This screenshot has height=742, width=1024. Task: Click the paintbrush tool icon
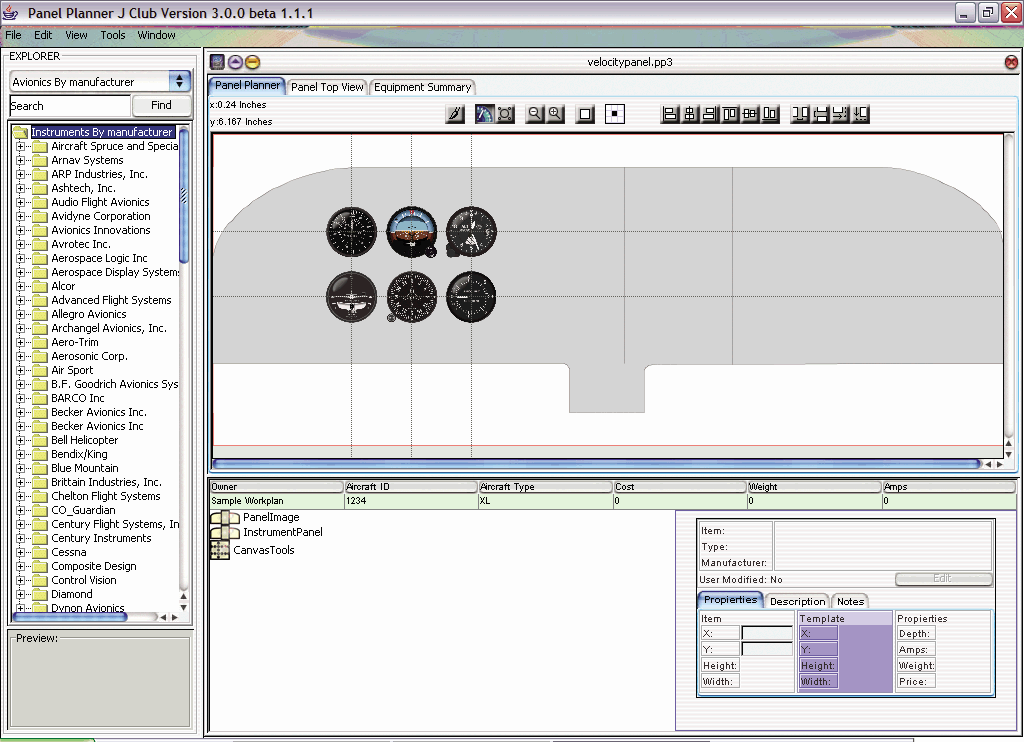455,114
